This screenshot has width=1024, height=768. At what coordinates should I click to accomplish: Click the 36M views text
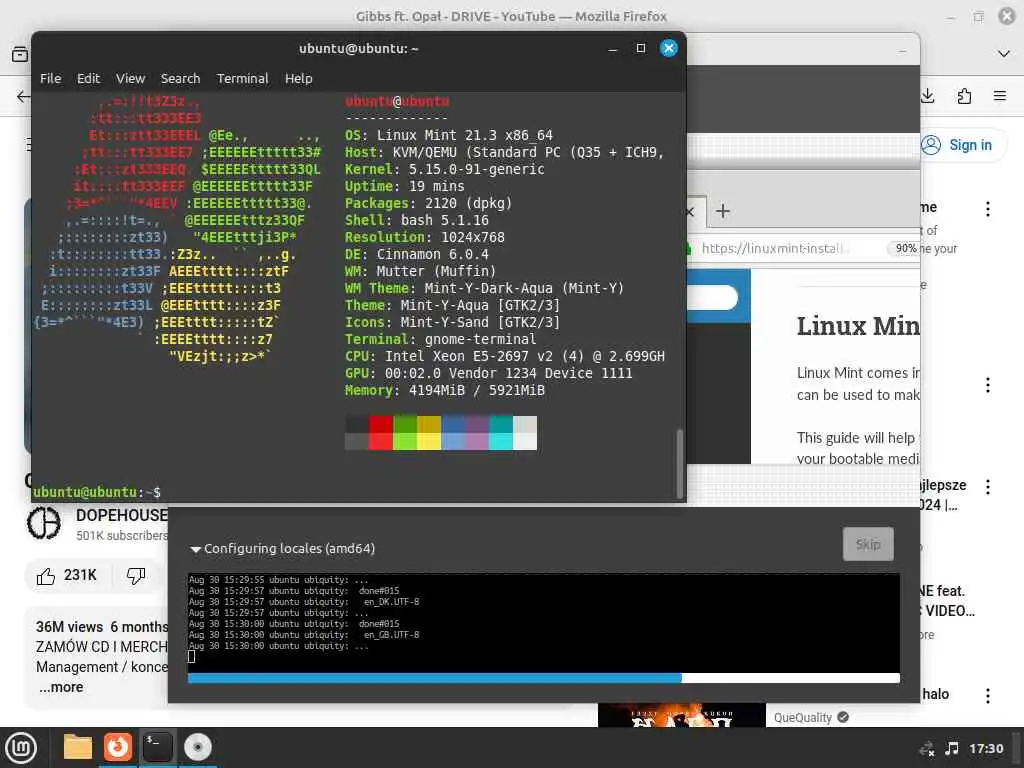69,627
